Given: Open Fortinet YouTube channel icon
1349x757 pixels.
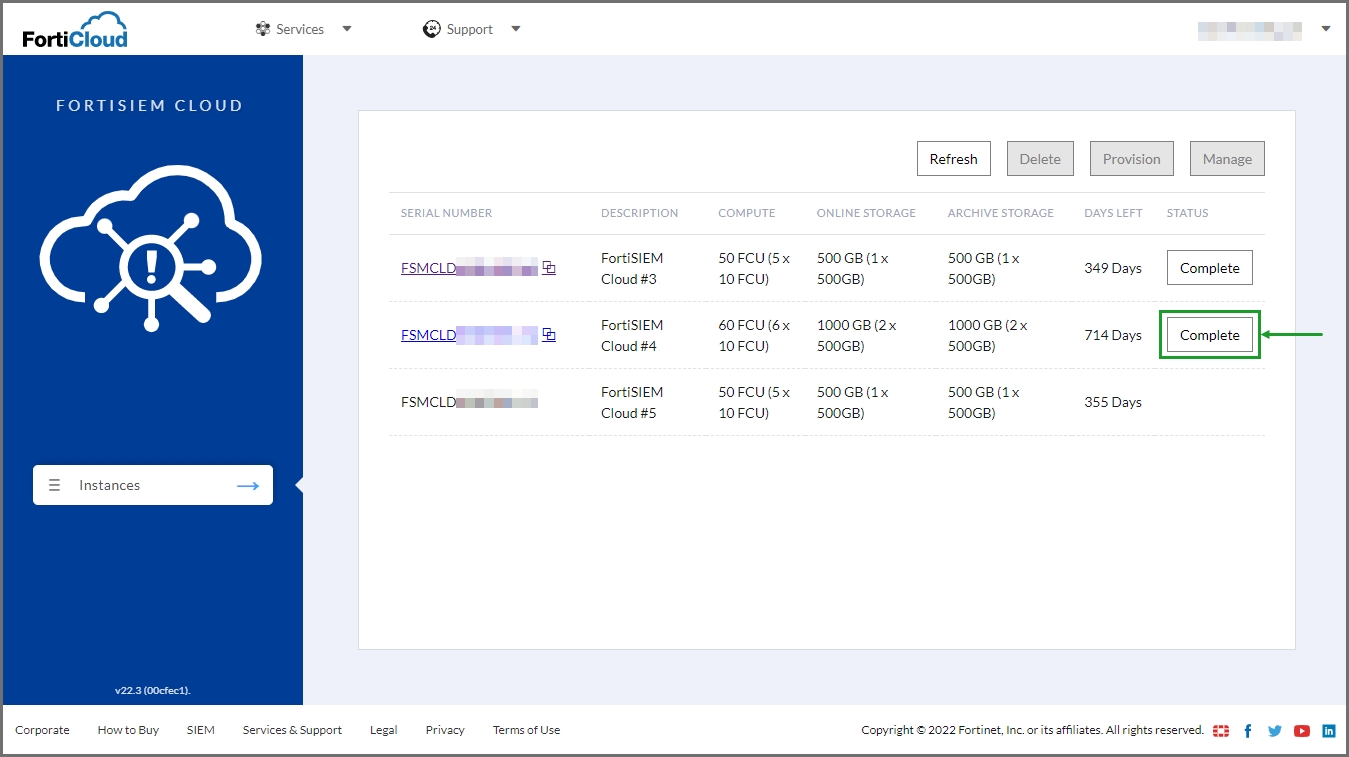Looking at the screenshot, I should [x=1302, y=731].
